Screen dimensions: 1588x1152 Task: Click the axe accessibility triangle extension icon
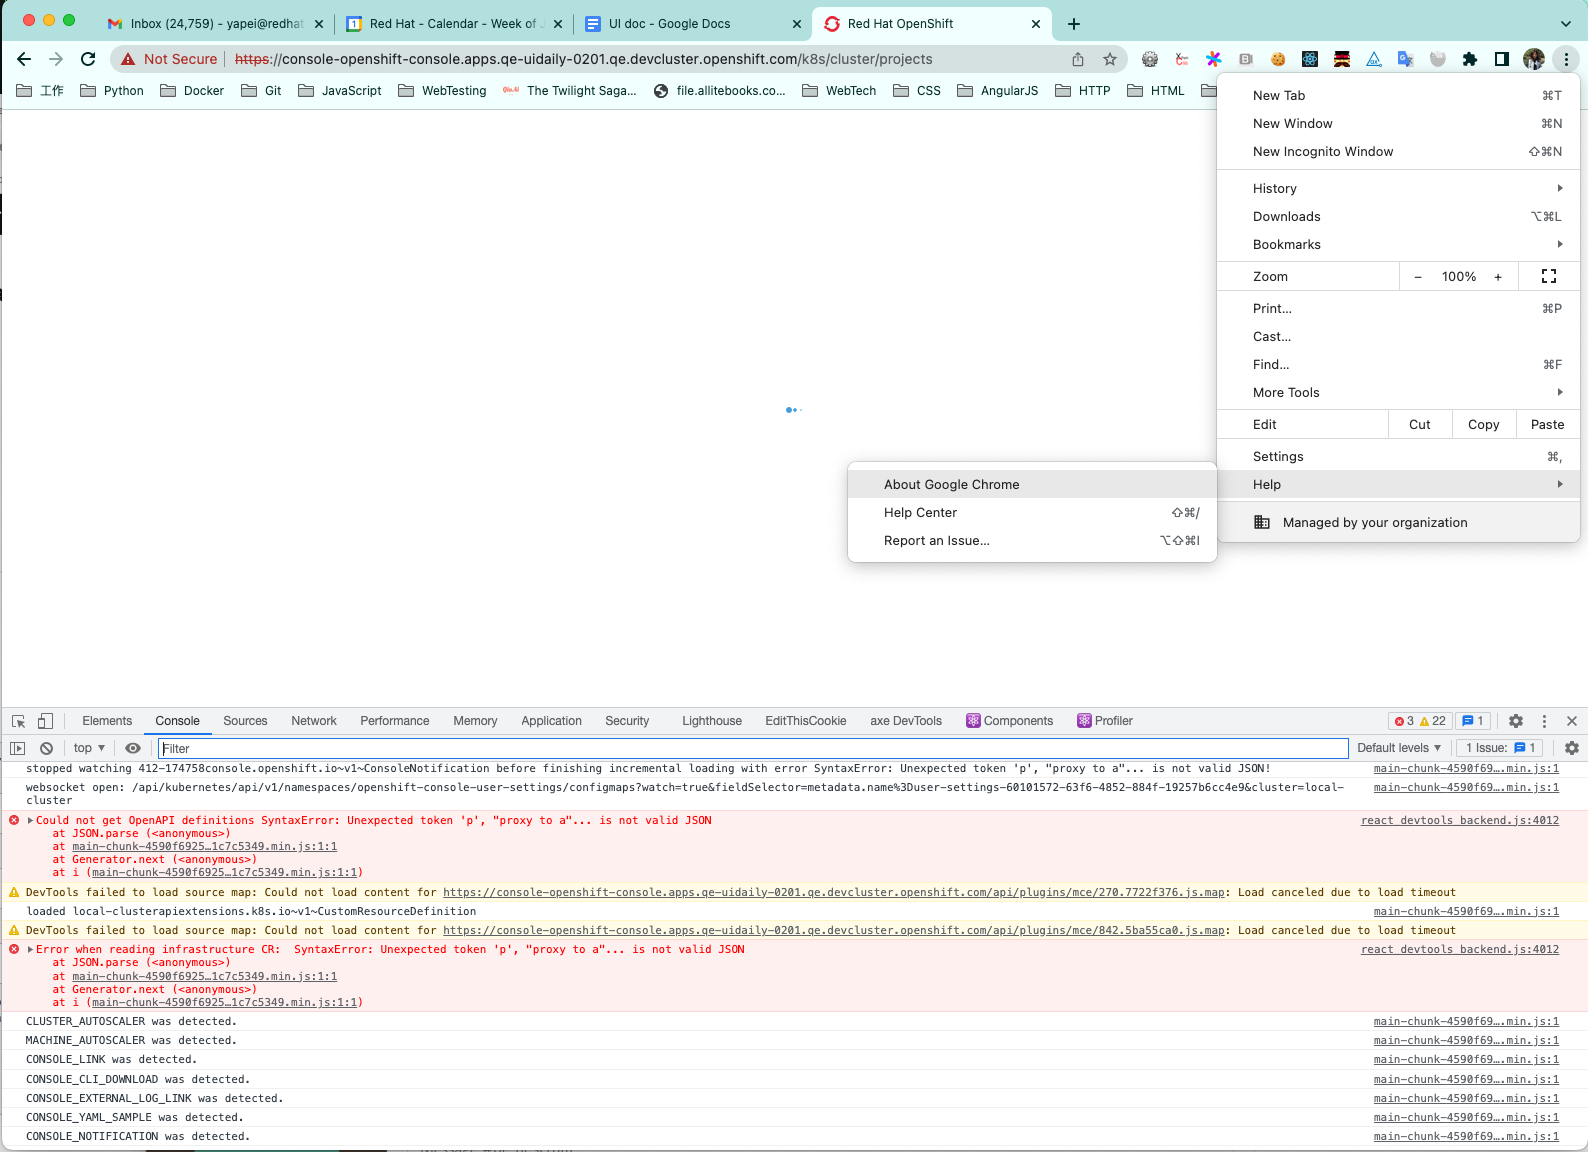(1374, 59)
